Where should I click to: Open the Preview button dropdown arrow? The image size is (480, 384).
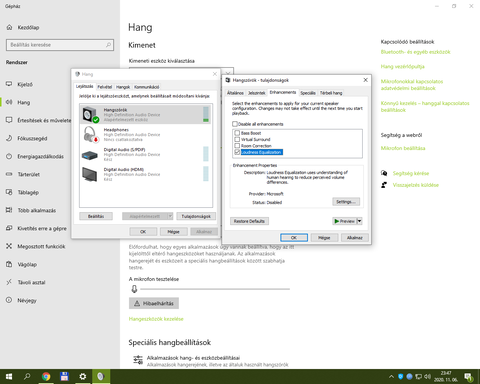click(360, 221)
